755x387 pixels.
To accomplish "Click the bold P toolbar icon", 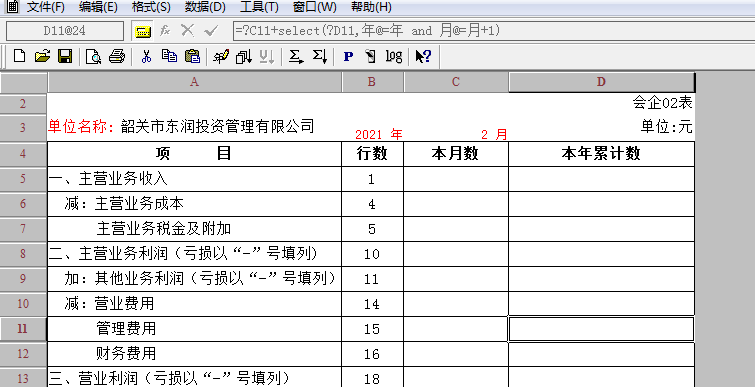I will click(348, 56).
